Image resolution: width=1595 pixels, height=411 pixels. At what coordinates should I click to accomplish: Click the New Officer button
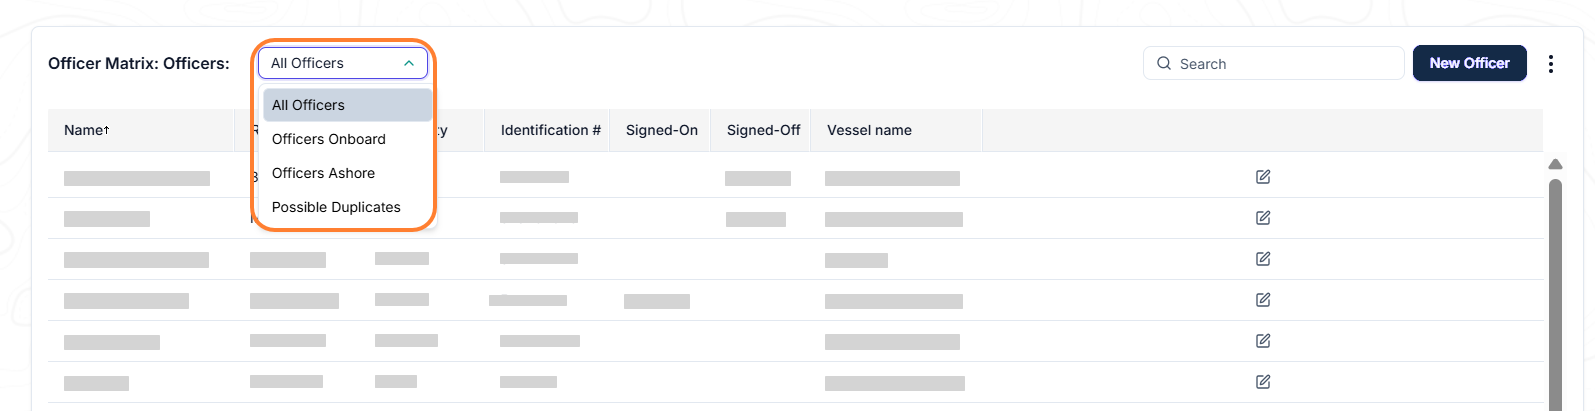coord(1469,63)
